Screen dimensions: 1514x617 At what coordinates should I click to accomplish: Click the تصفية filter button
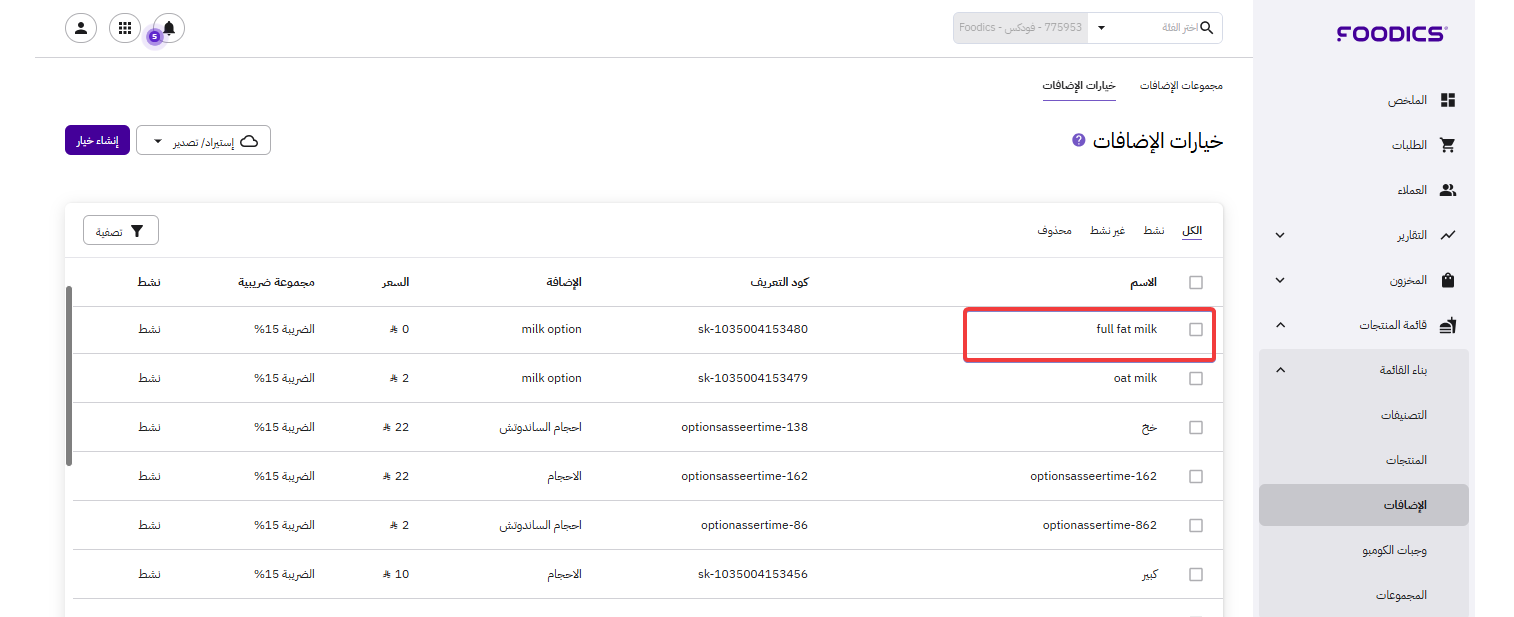coord(121,232)
